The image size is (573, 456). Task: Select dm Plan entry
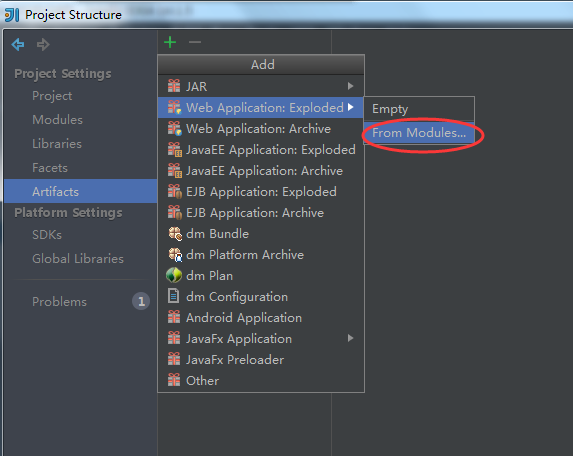(261, 276)
